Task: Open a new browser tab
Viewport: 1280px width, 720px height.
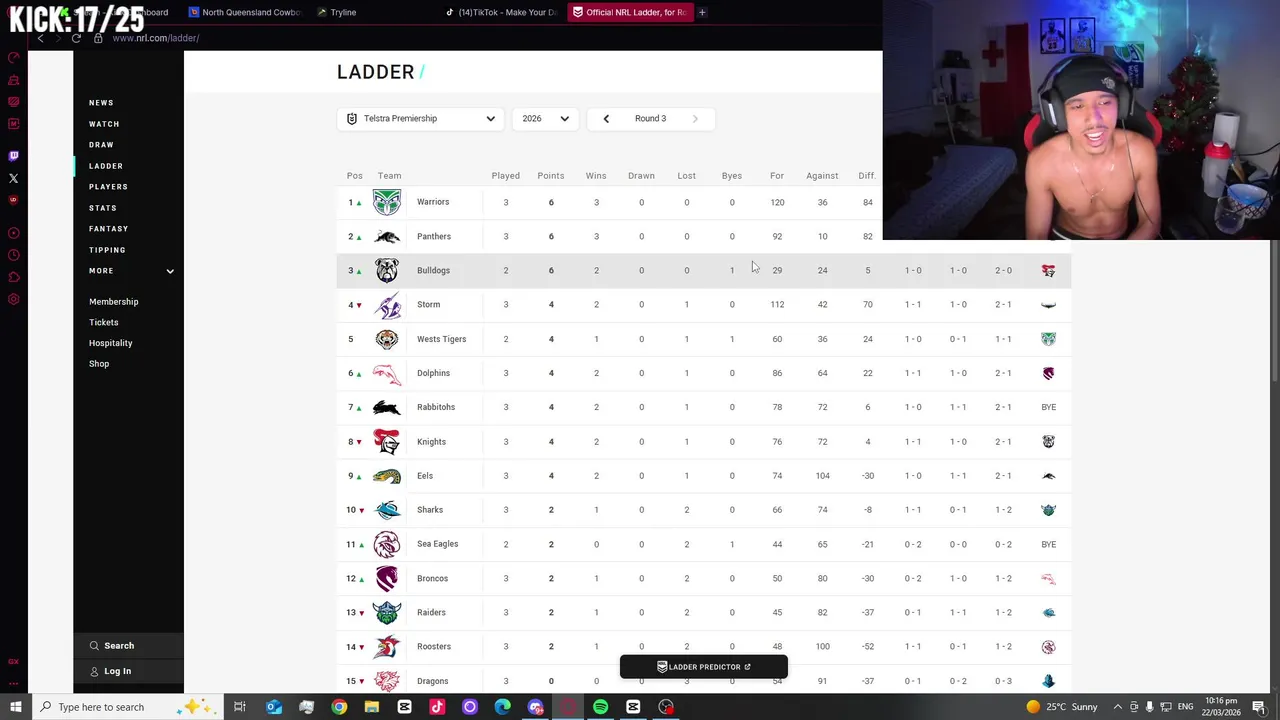Action: [x=702, y=12]
